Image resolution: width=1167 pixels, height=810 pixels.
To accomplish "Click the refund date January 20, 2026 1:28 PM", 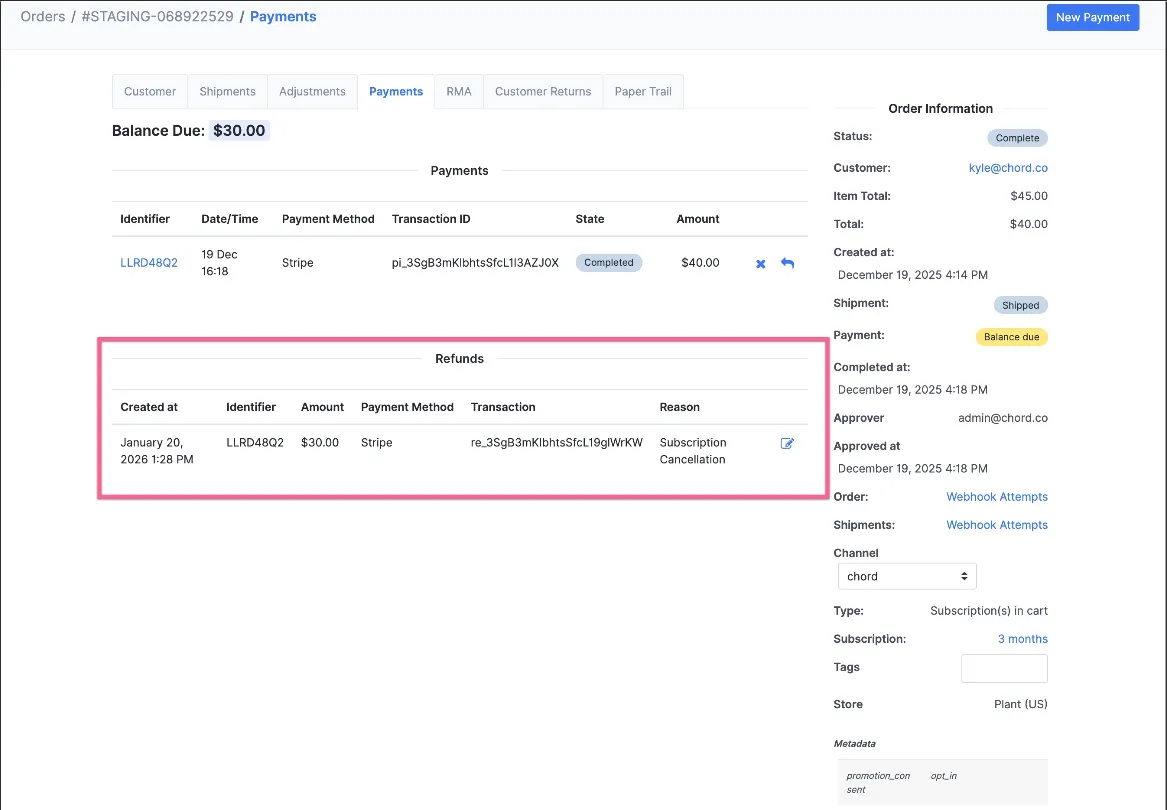I will (157, 451).
